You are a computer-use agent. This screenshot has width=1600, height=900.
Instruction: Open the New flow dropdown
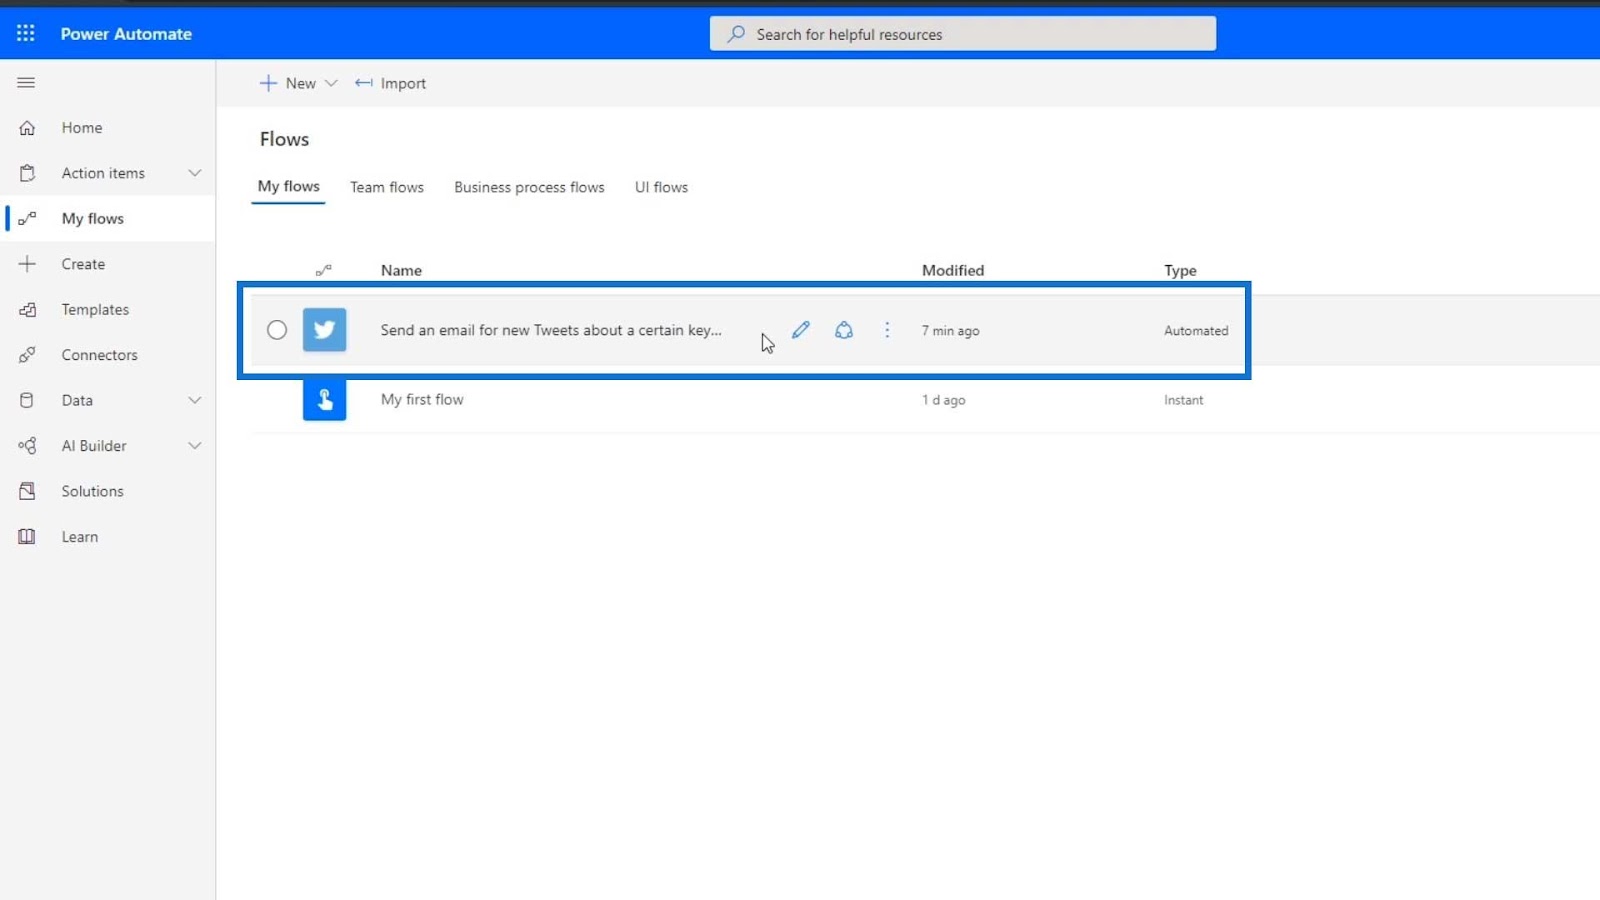[299, 83]
